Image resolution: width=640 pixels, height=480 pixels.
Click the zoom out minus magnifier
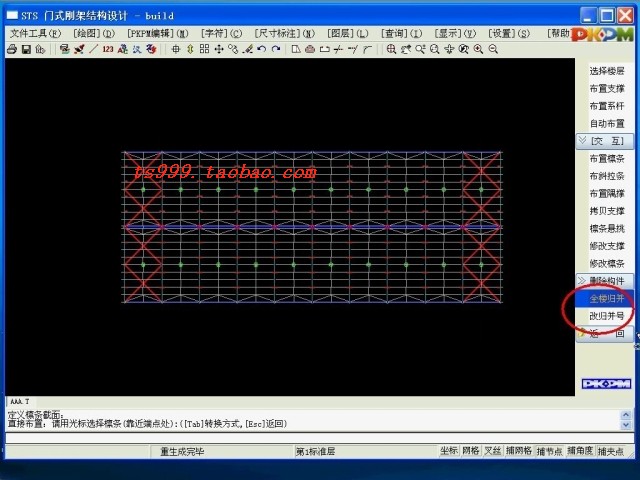coord(493,49)
